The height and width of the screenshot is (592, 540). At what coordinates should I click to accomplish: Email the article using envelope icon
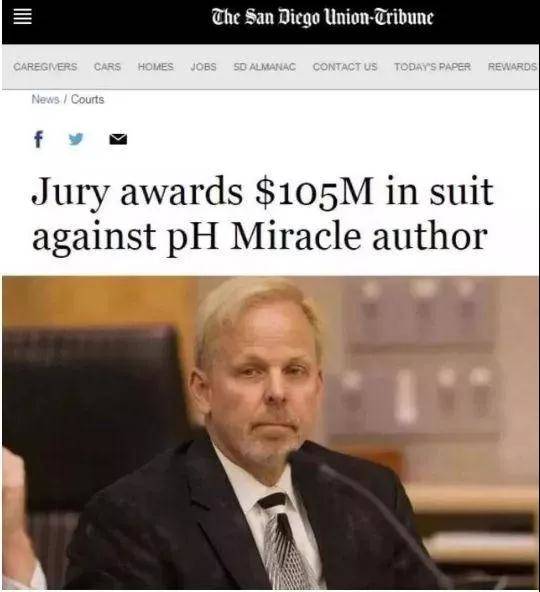click(118, 139)
